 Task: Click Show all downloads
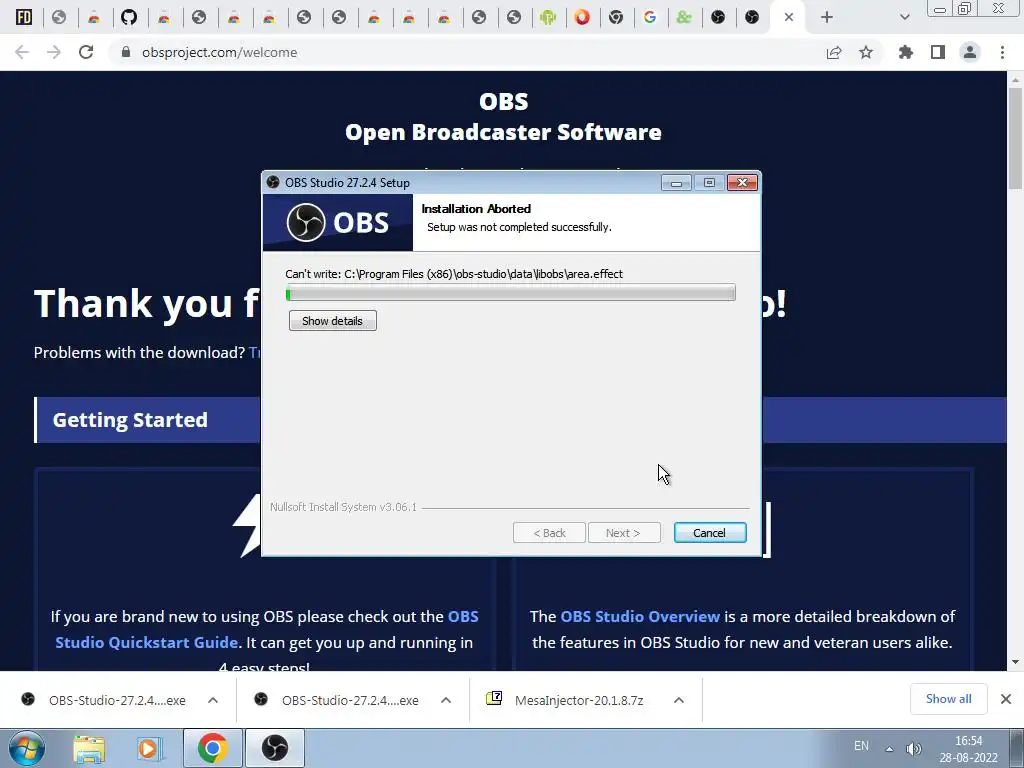pos(948,699)
